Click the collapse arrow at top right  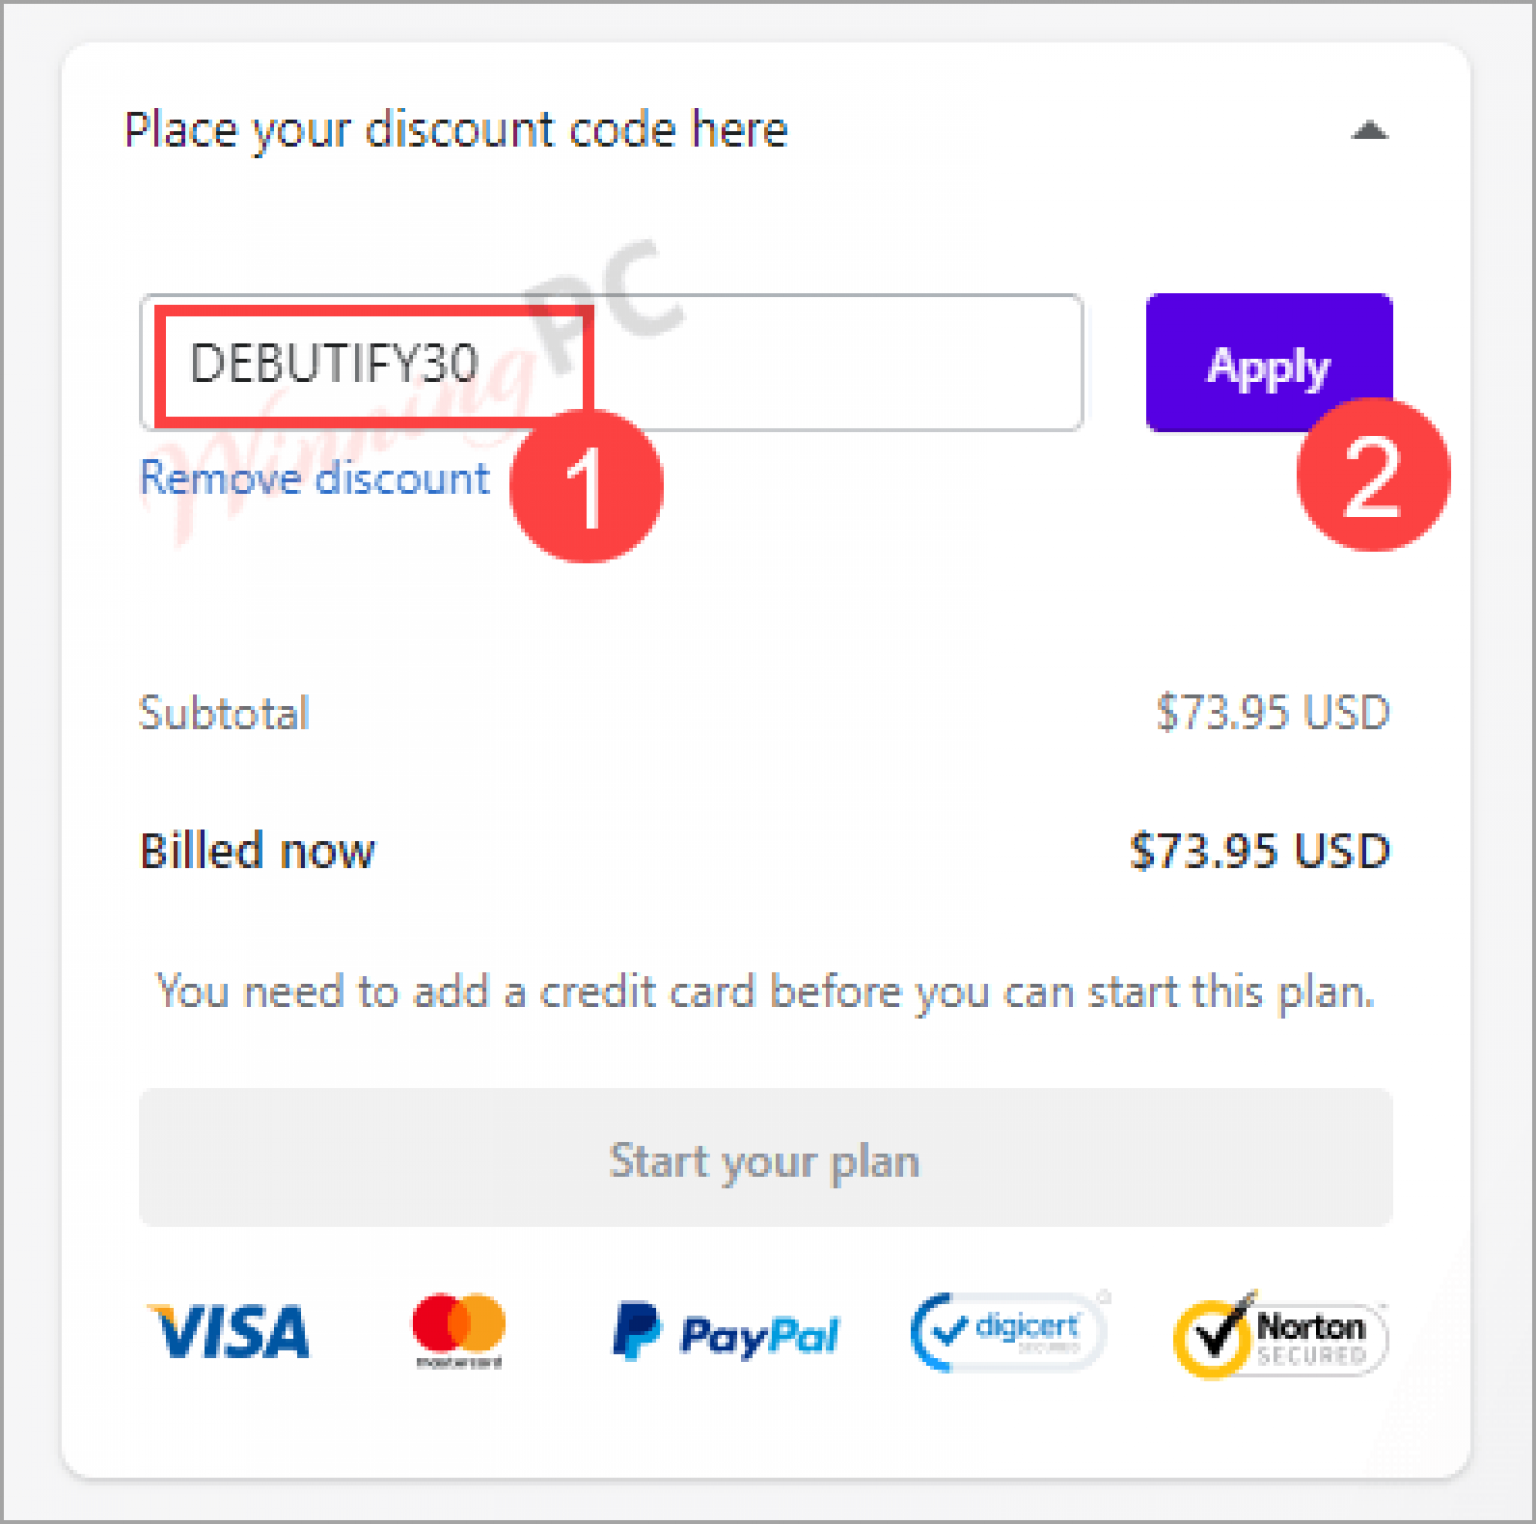pyautogui.click(x=1372, y=130)
